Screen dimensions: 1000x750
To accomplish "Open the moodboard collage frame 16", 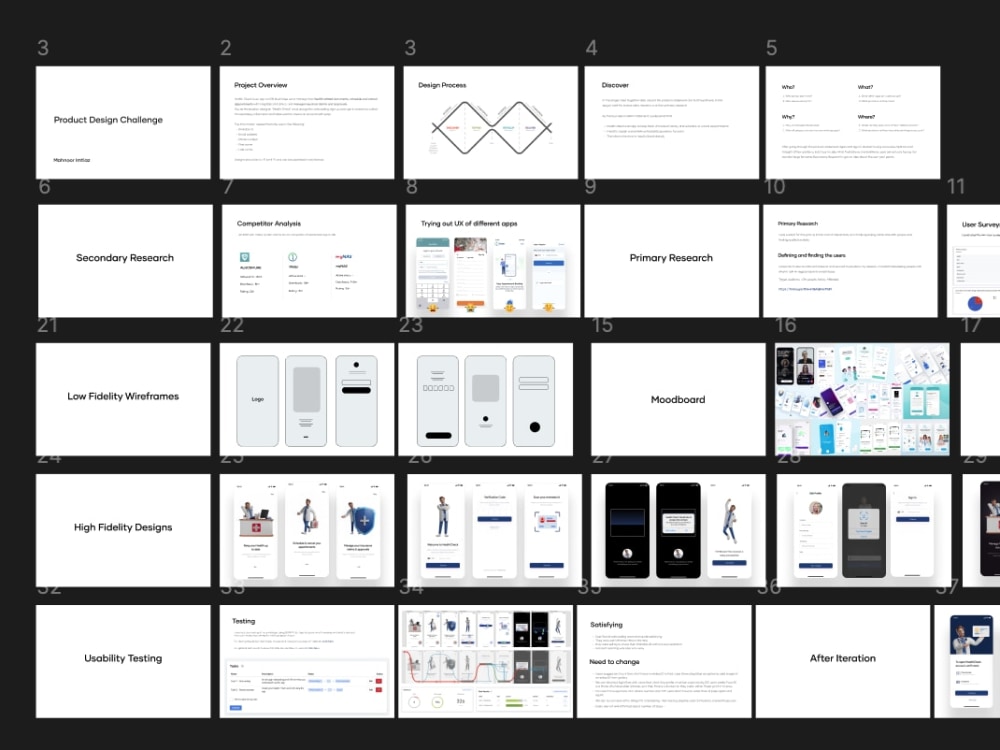I will tap(862, 399).
